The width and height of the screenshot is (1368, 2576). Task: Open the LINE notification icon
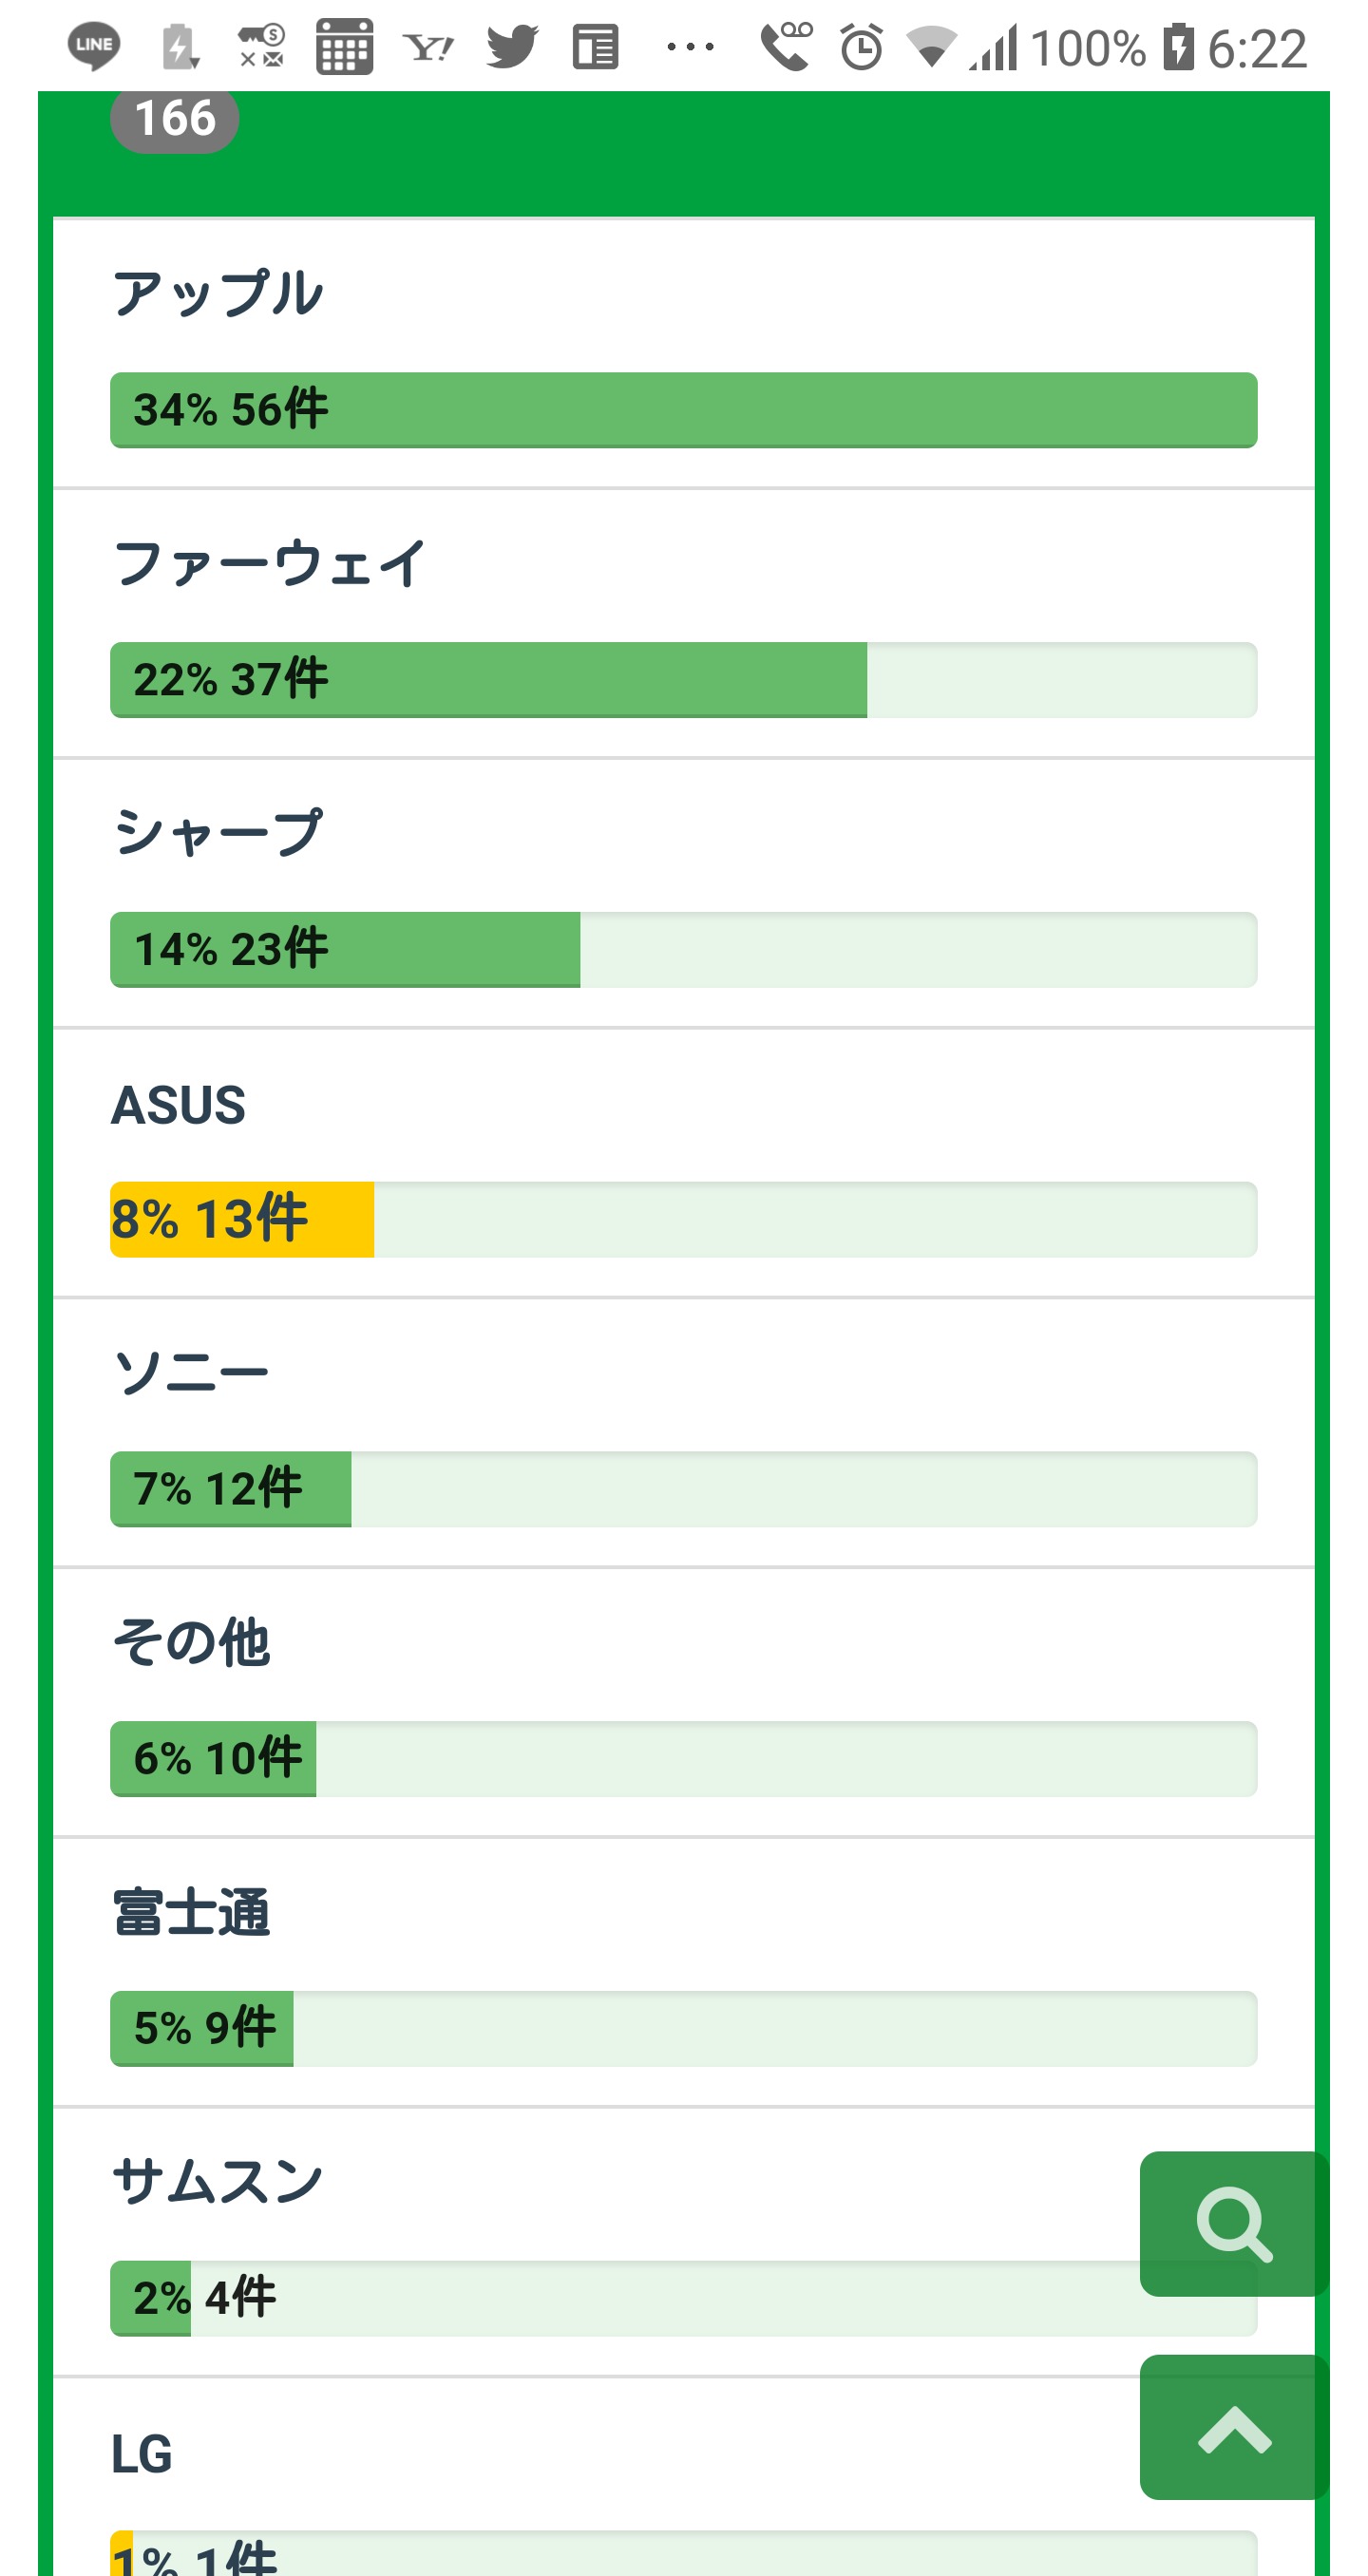pyautogui.click(x=94, y=46)
